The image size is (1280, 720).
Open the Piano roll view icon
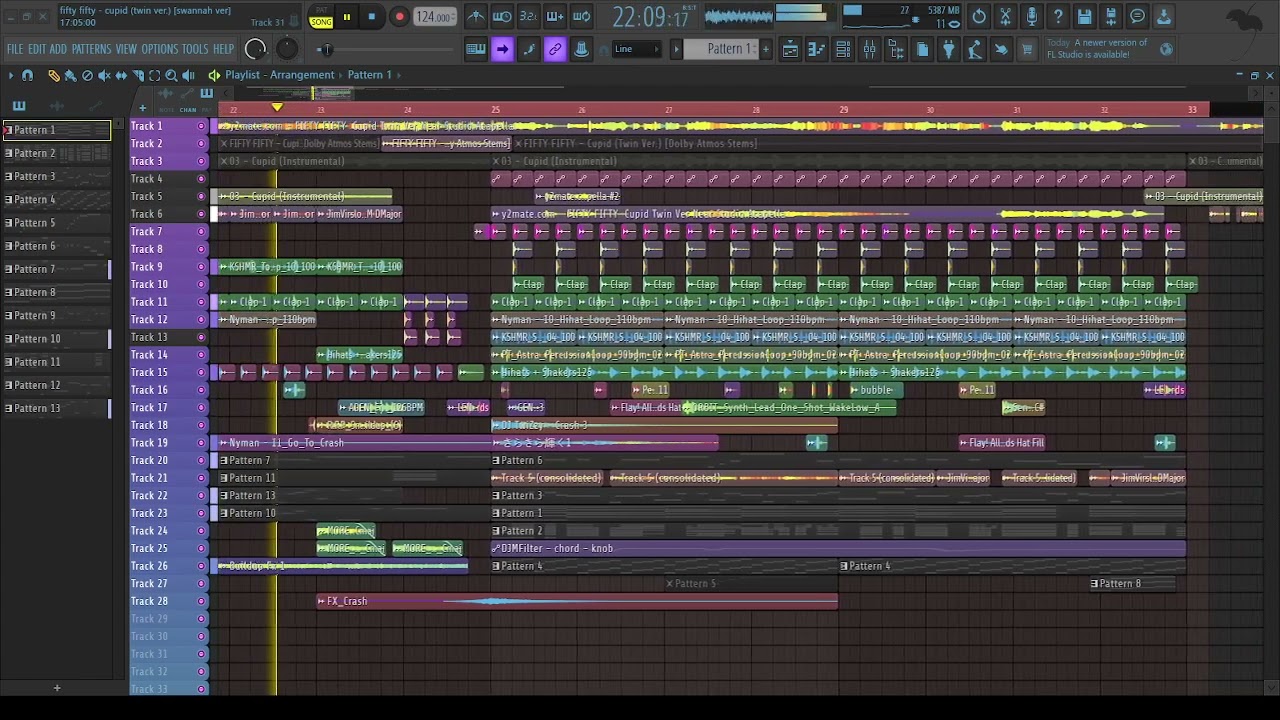[x=817, y=49]
